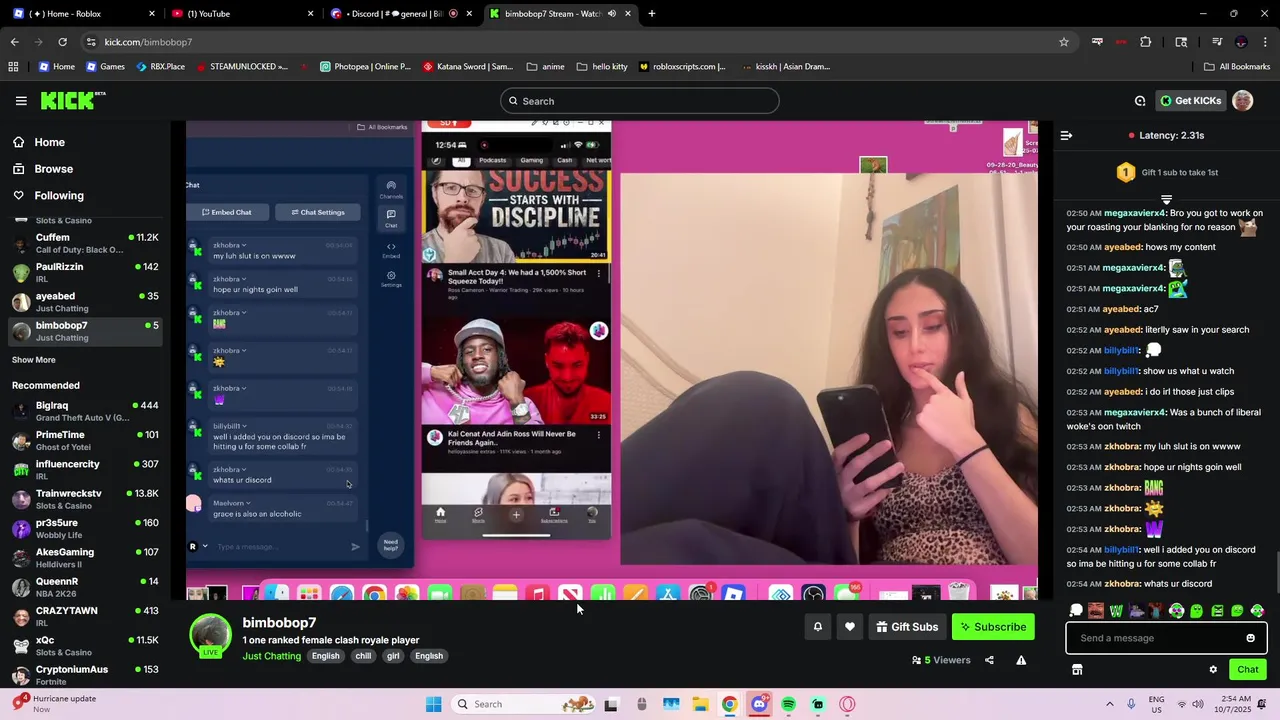The height and width of the screenshot is (720, 1280).
Task: Open Spotify from the taskbar
Action: point(788,704)
